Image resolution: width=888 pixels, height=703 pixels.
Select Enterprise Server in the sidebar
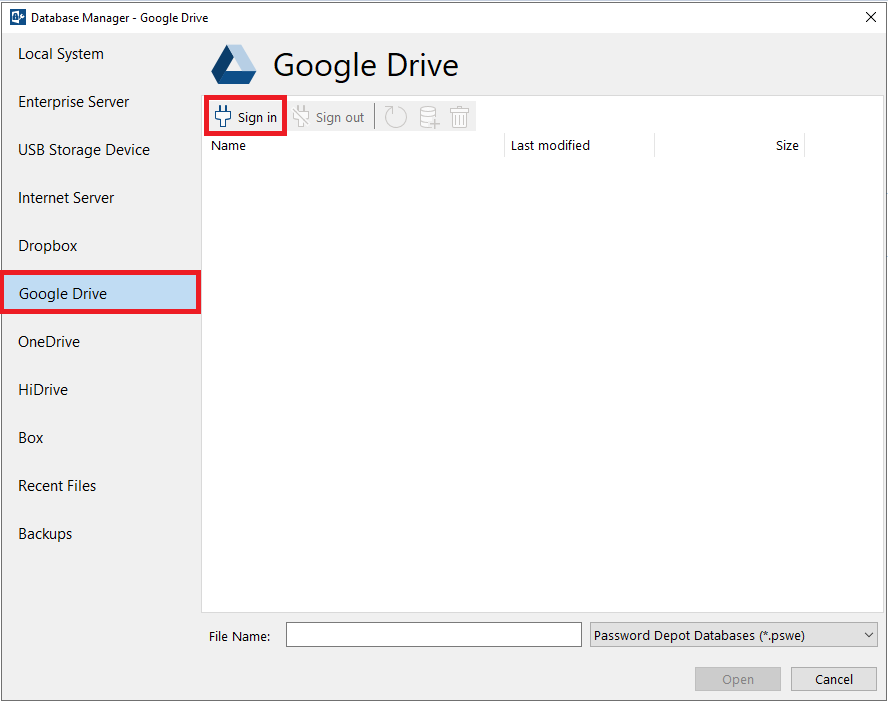[x=101, y=102]
